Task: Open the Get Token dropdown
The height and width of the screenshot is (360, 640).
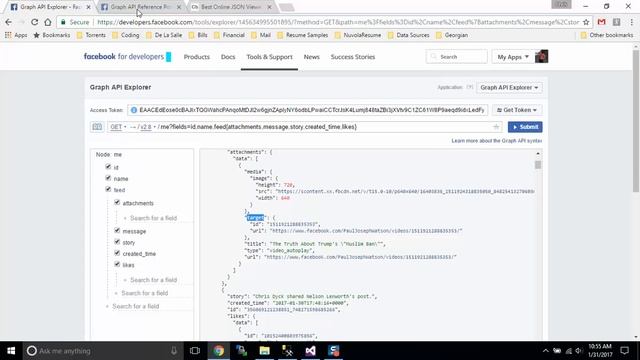Action: pyautogui.click(x=517, y=110)
